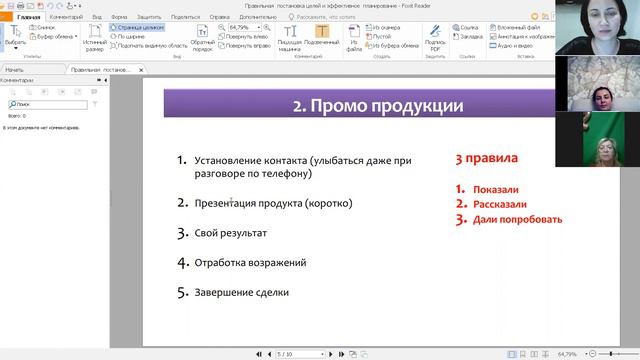Select Подогнать видимую область view
This screenshot has height=360, width=640.
[x=149, y=46]
